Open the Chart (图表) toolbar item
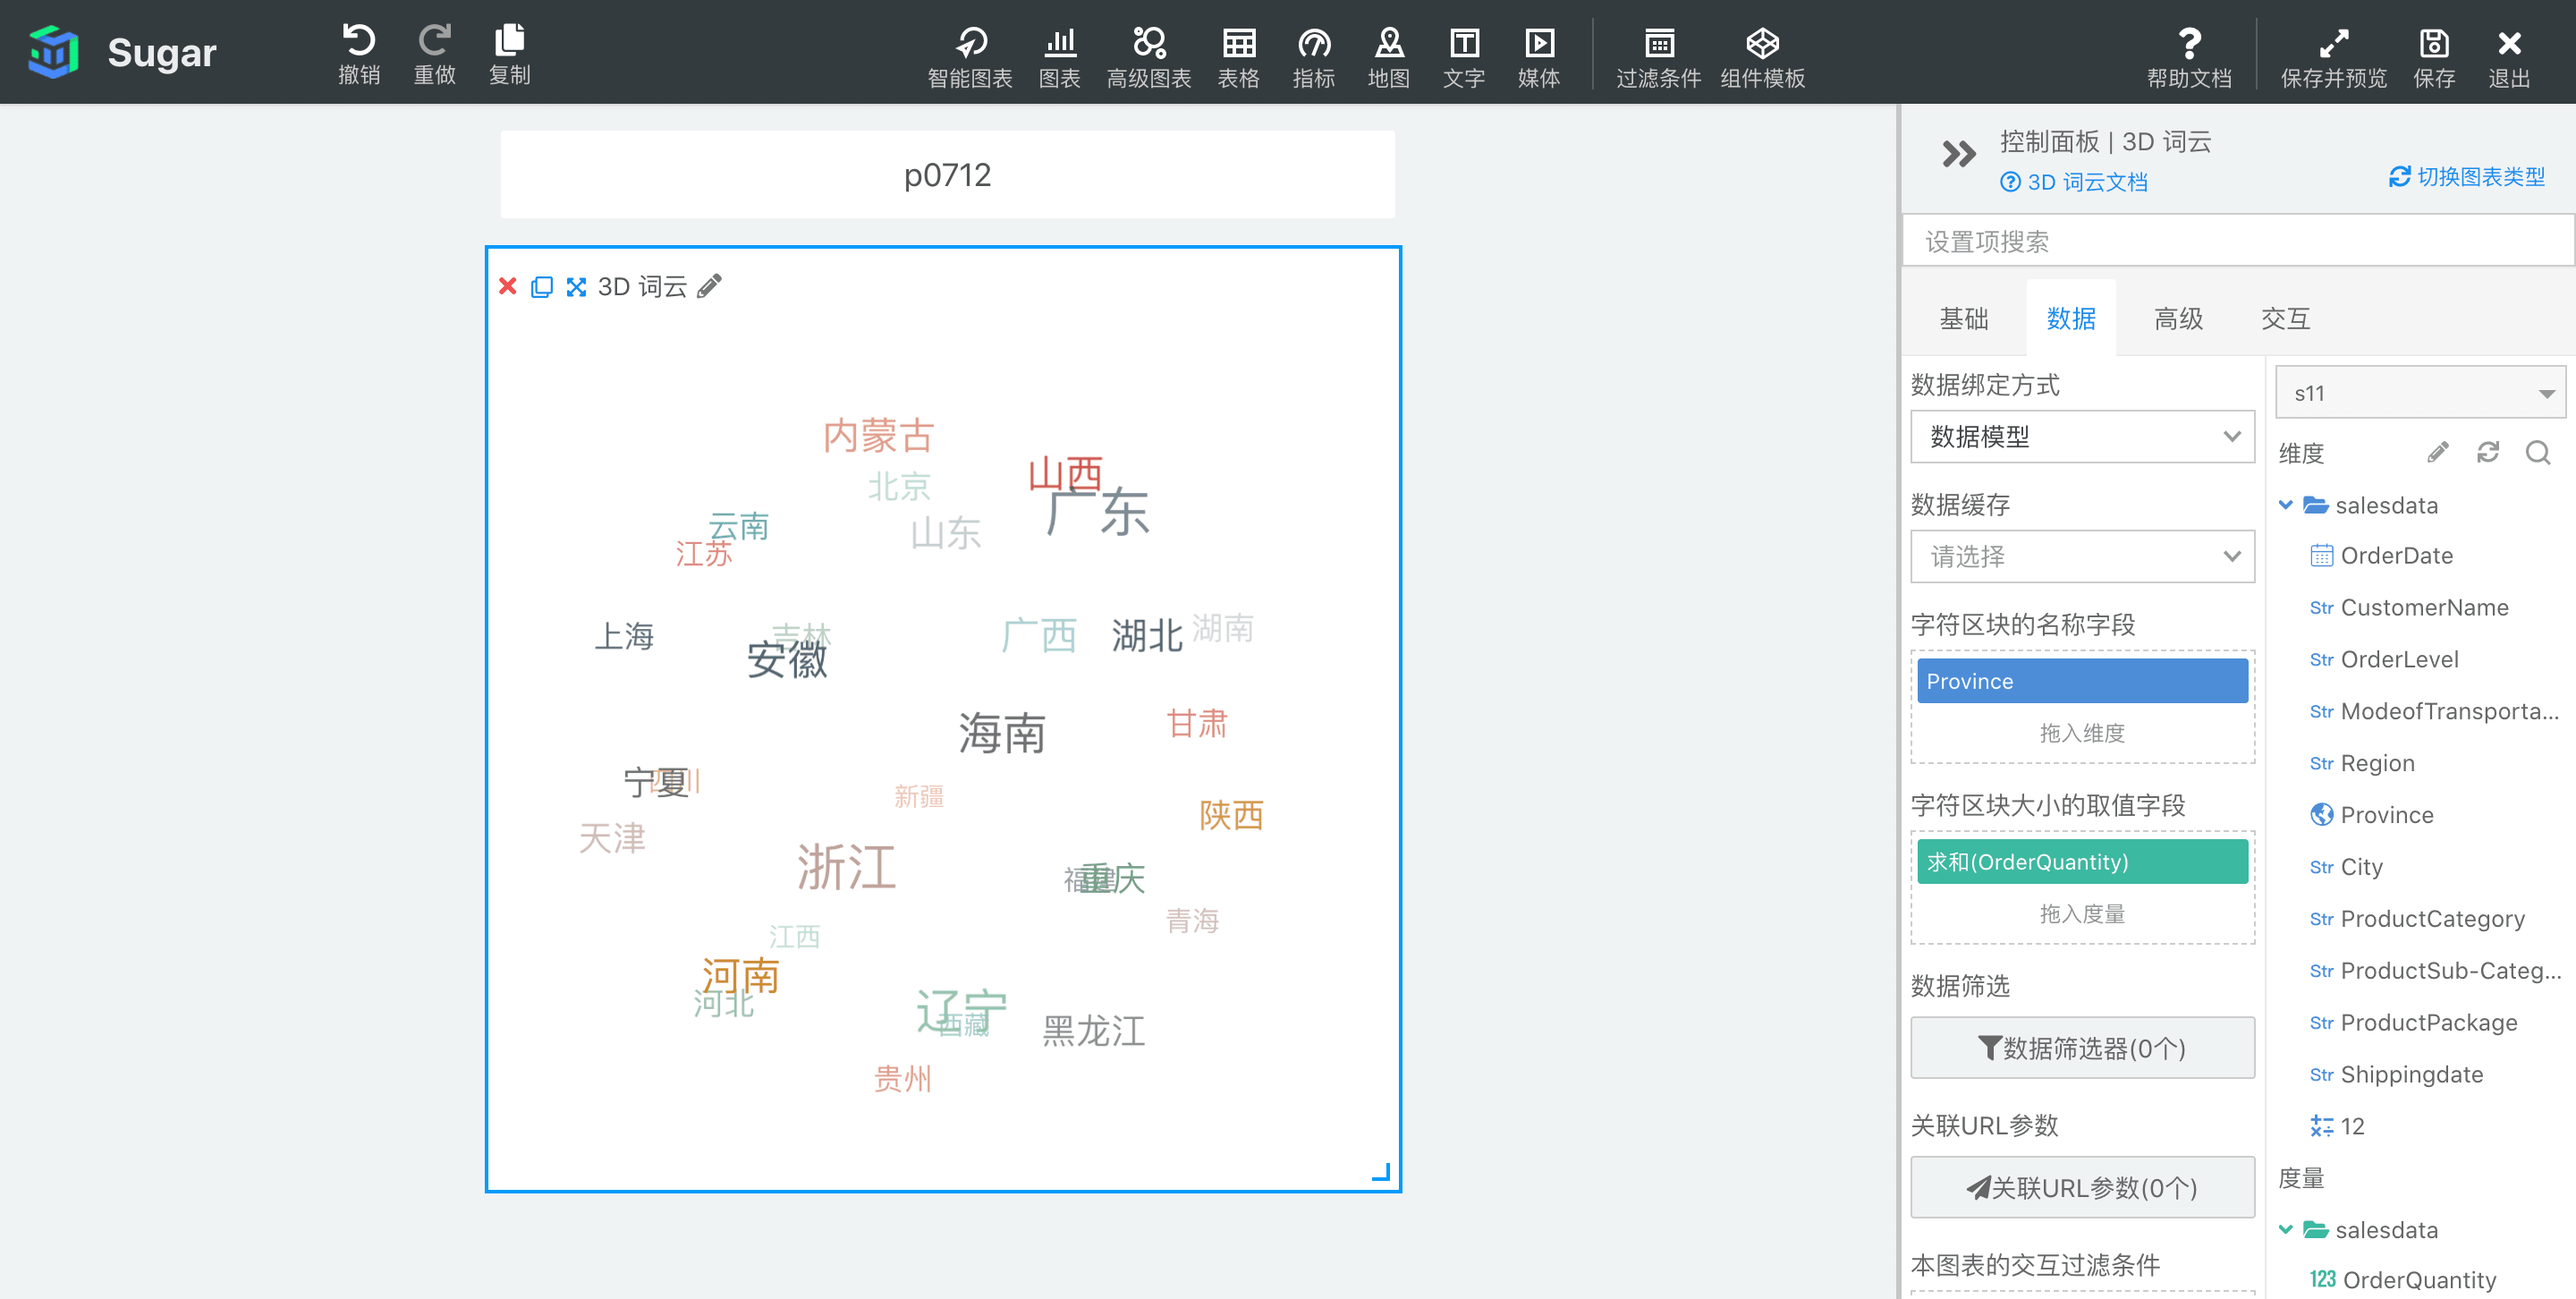 (1060, 56)
